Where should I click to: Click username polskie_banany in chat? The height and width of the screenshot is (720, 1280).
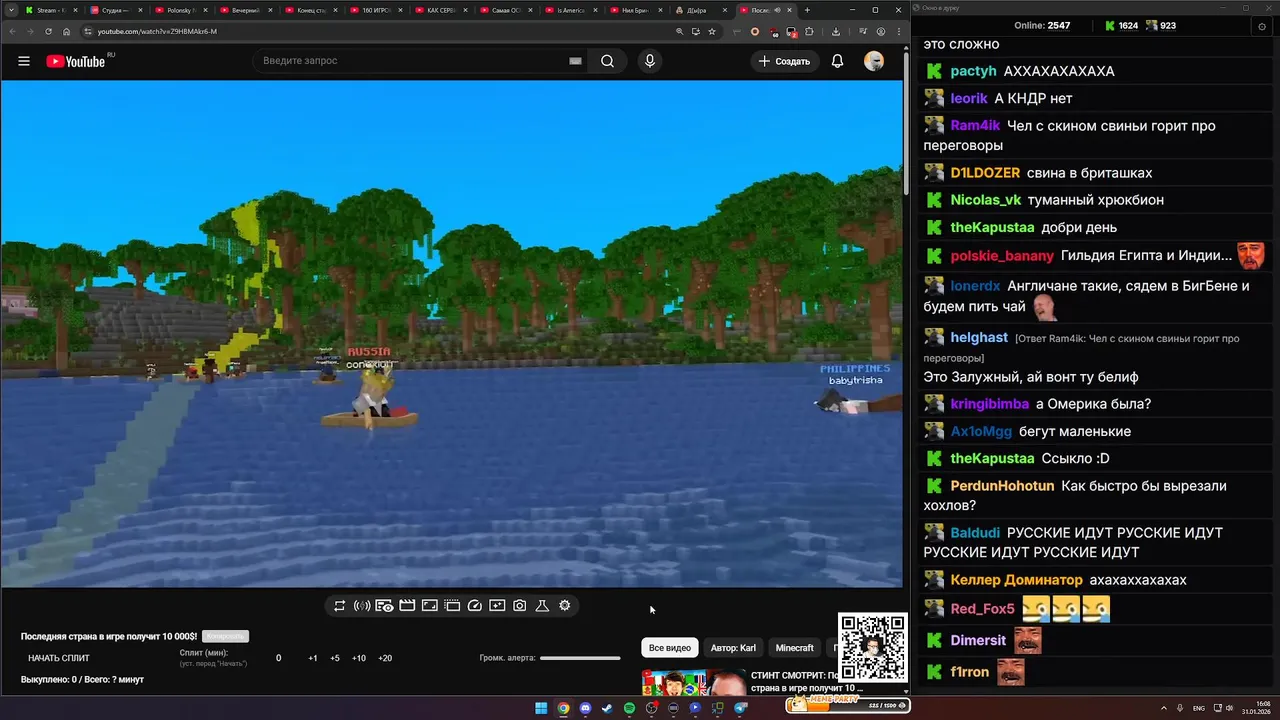click(1002, 255)
